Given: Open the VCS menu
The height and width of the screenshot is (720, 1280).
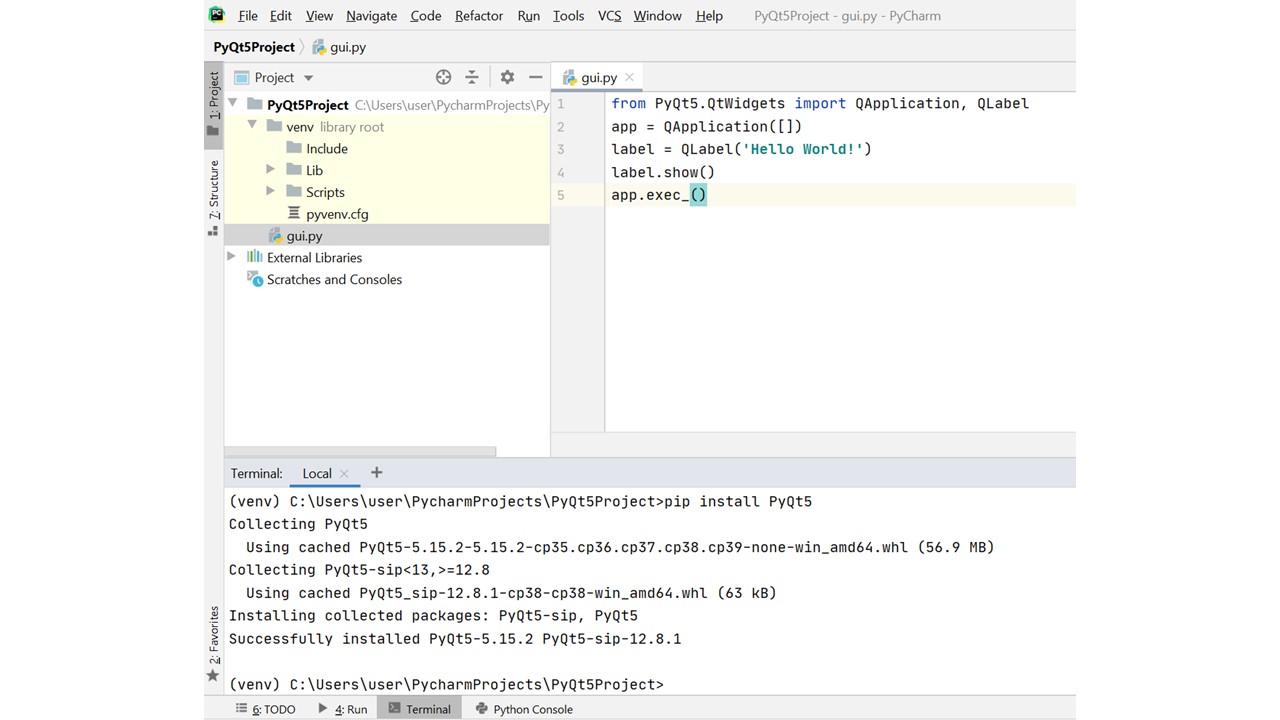Looking at the screenshot, I should (x=609, y=16).
